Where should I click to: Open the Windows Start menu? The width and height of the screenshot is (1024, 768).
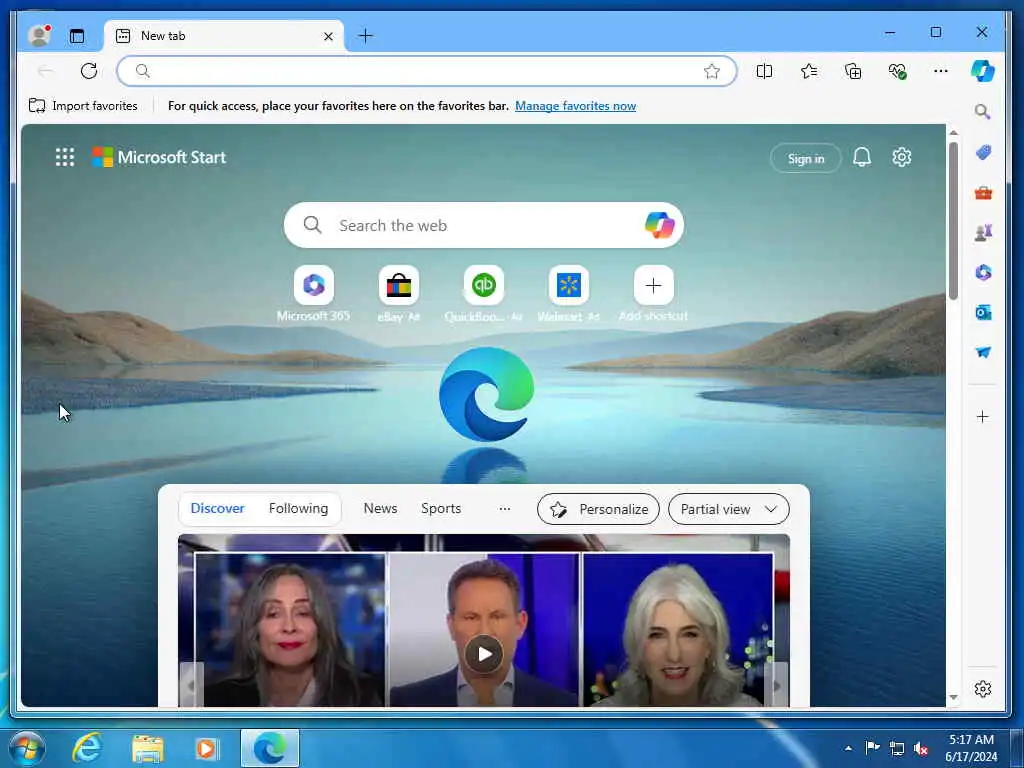(x=27, y=748)
